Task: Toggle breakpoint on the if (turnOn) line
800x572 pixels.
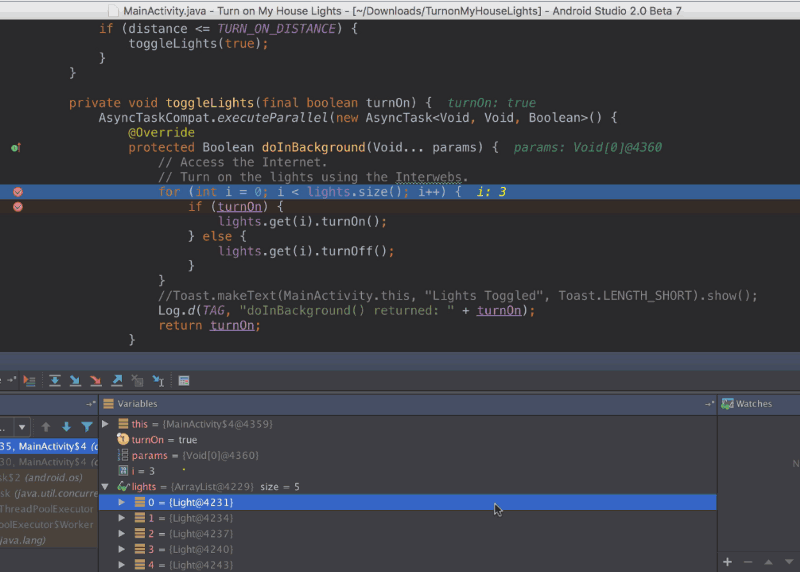Action: tap(17, 206)
